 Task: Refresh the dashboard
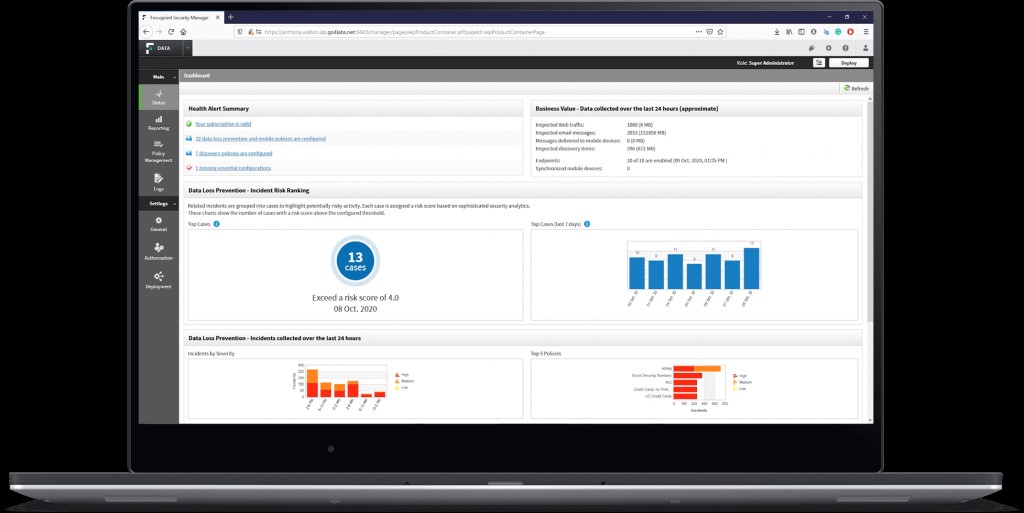pos(855,89)
